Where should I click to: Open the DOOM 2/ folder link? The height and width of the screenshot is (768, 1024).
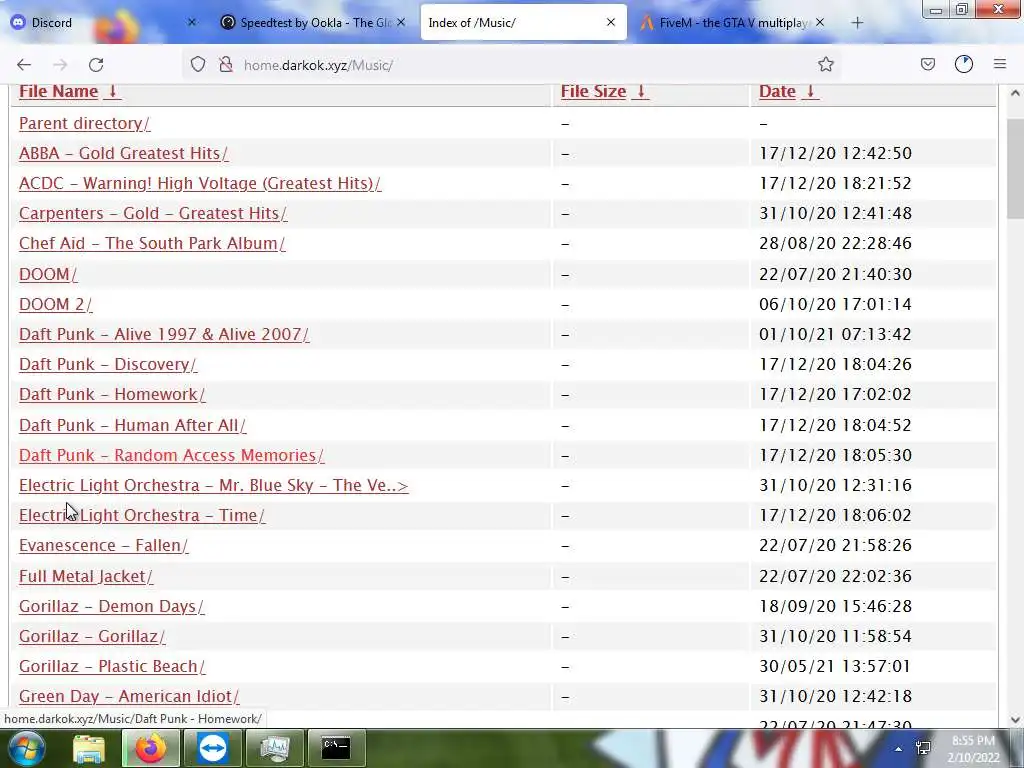pos(56,304)
